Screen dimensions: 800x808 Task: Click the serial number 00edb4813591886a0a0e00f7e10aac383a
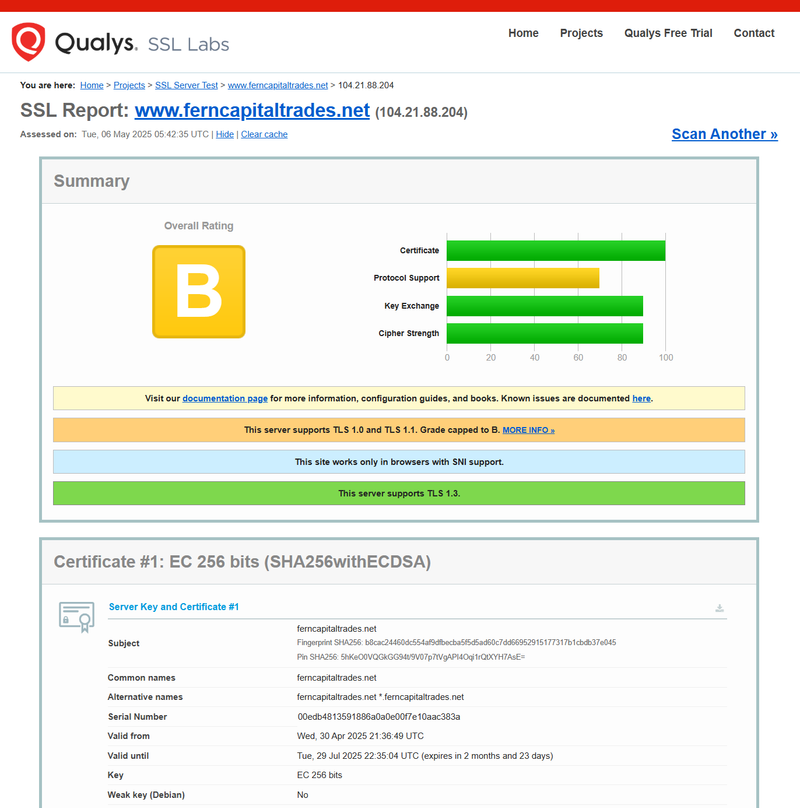tap(378, 717)
